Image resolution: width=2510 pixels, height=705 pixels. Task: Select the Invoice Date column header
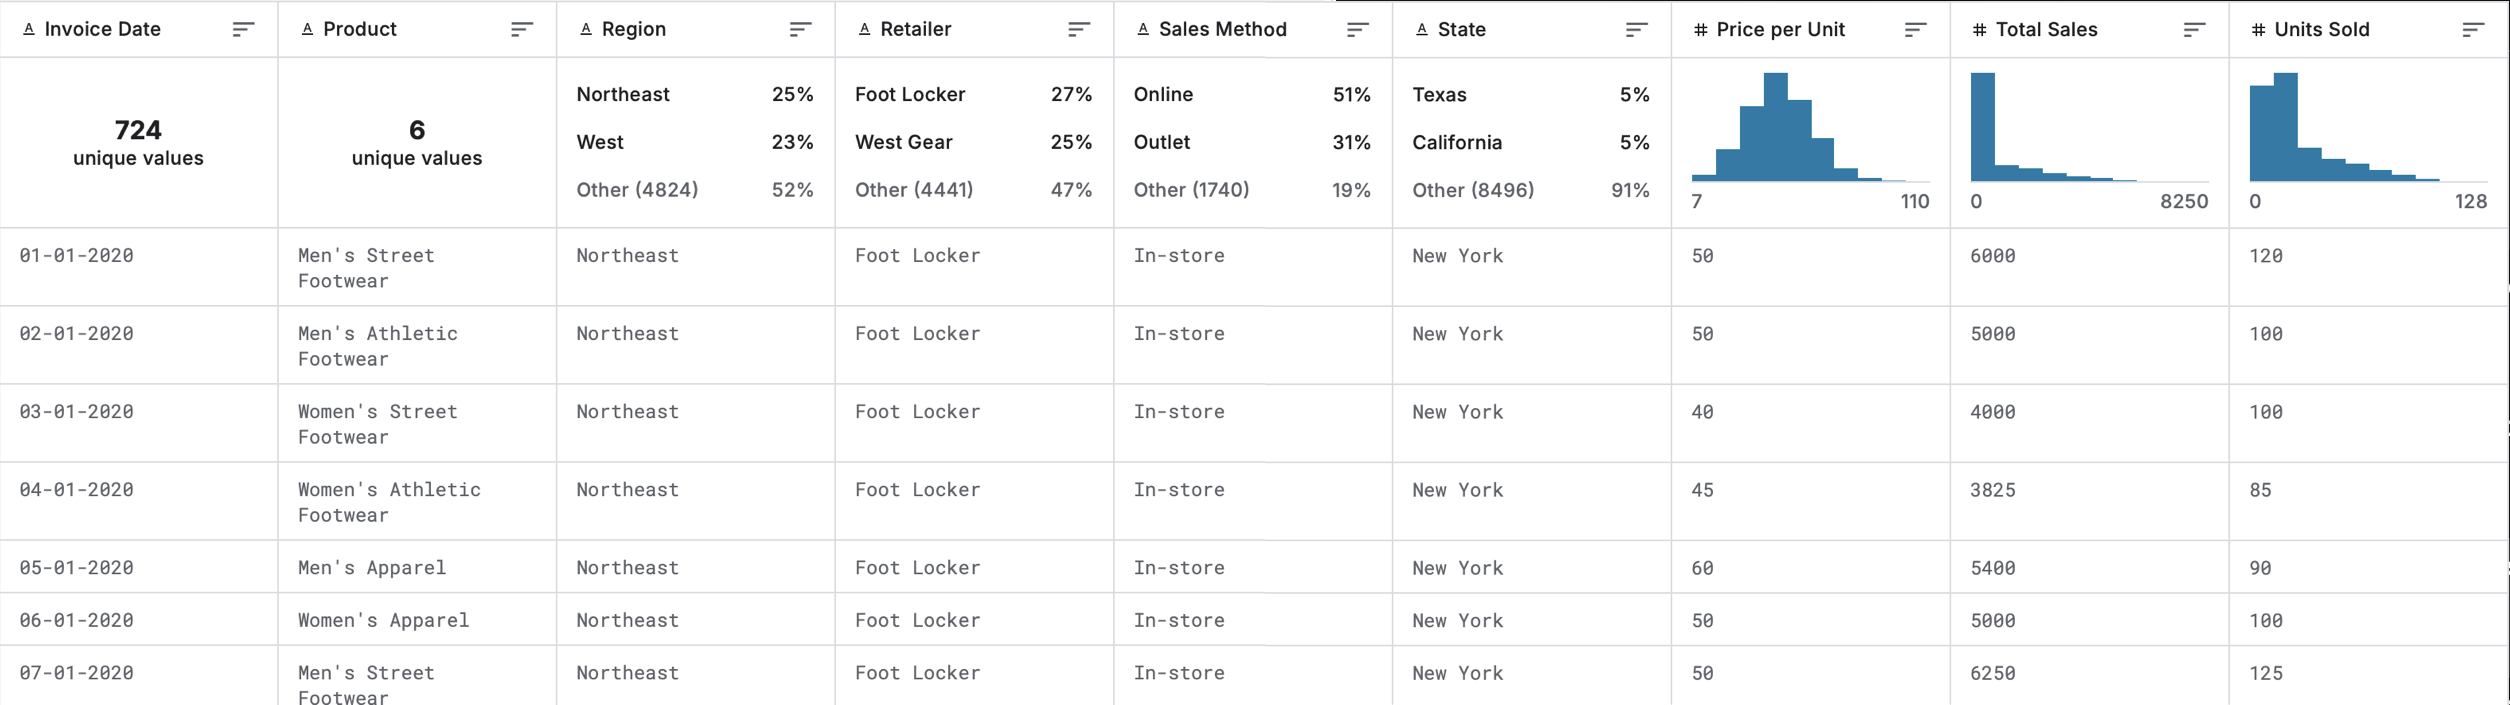point(103,30)
